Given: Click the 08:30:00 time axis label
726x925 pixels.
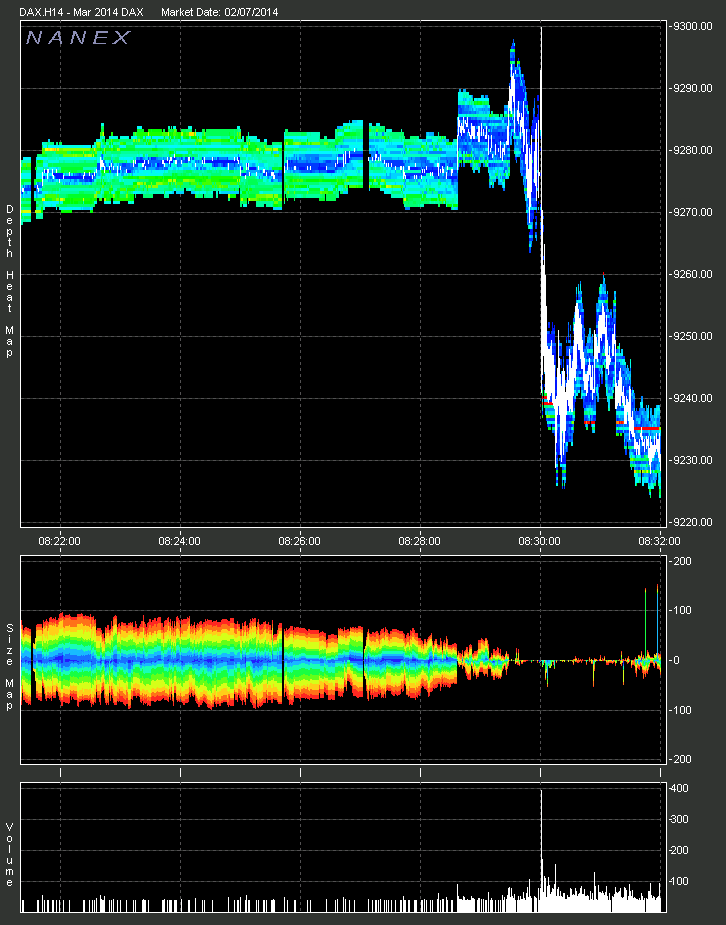Looking at the screenshot, I should click(540, 541).
